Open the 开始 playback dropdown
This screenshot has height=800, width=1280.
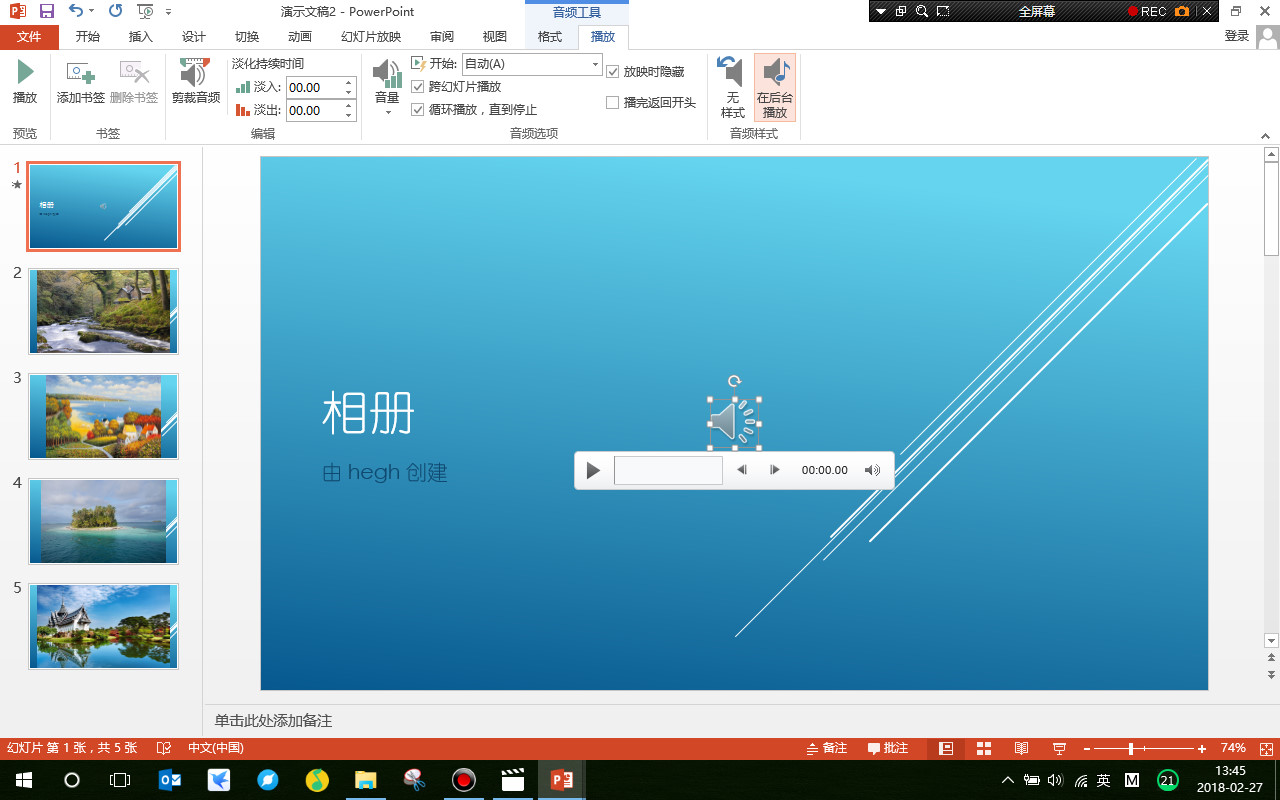click(593, 64)
